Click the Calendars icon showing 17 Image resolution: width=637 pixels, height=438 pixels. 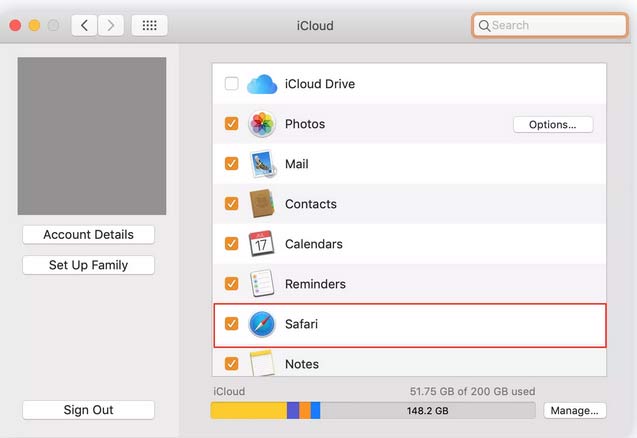coord(261,244)
